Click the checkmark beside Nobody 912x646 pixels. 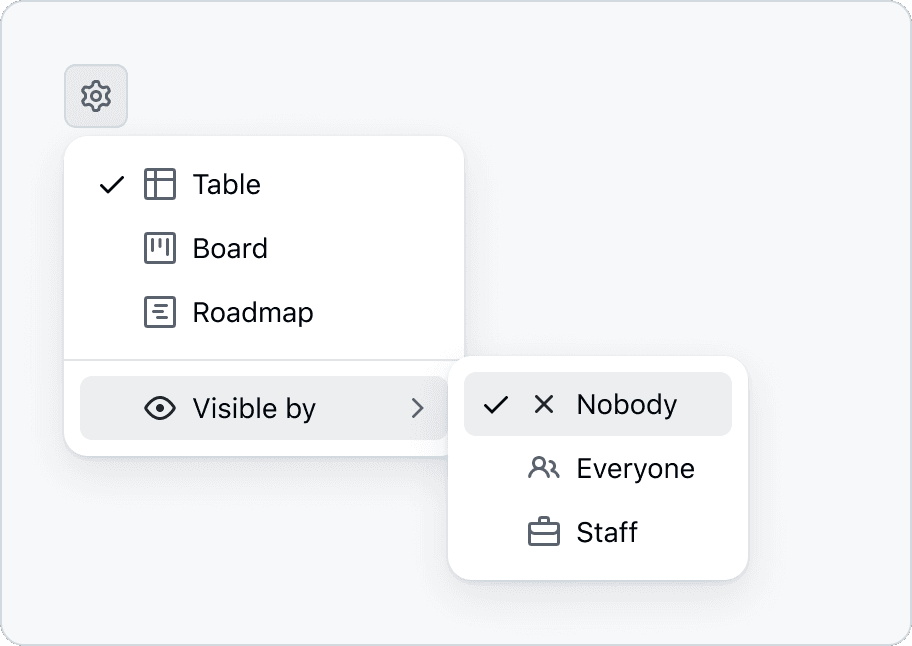tap(496, 404)
